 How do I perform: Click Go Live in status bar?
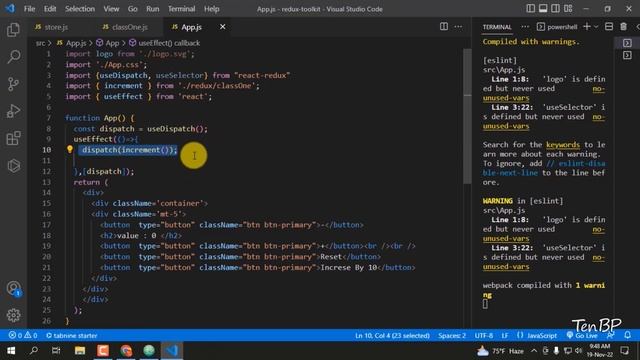coord(582,336)
